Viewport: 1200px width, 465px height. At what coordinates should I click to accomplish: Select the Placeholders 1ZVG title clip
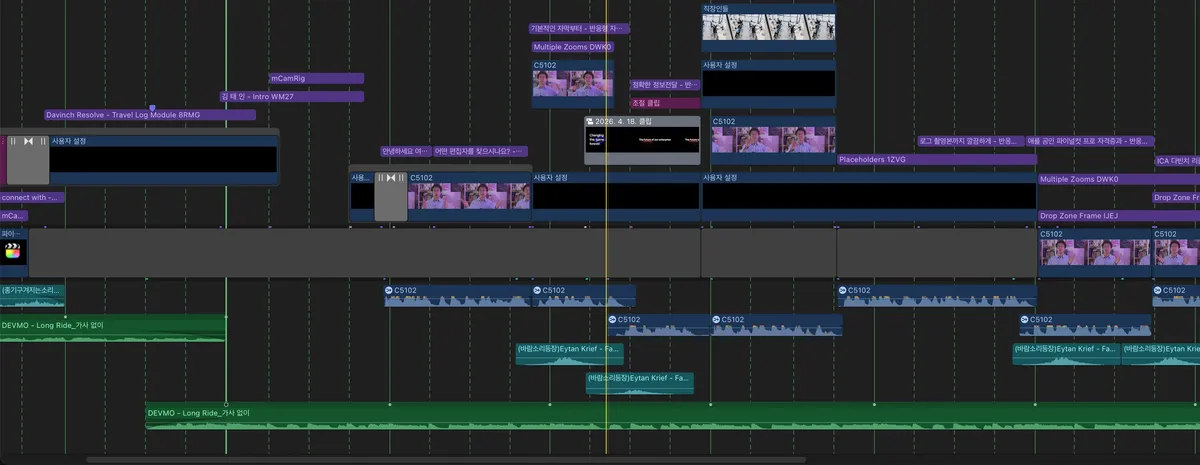936,159
